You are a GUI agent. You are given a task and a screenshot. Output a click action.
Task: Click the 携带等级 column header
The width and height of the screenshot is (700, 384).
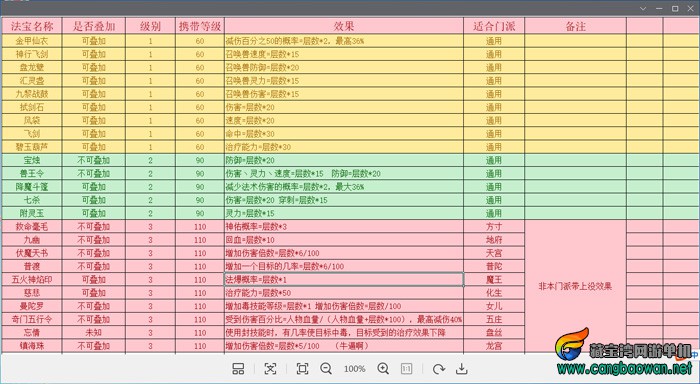[x=200, y=26]
